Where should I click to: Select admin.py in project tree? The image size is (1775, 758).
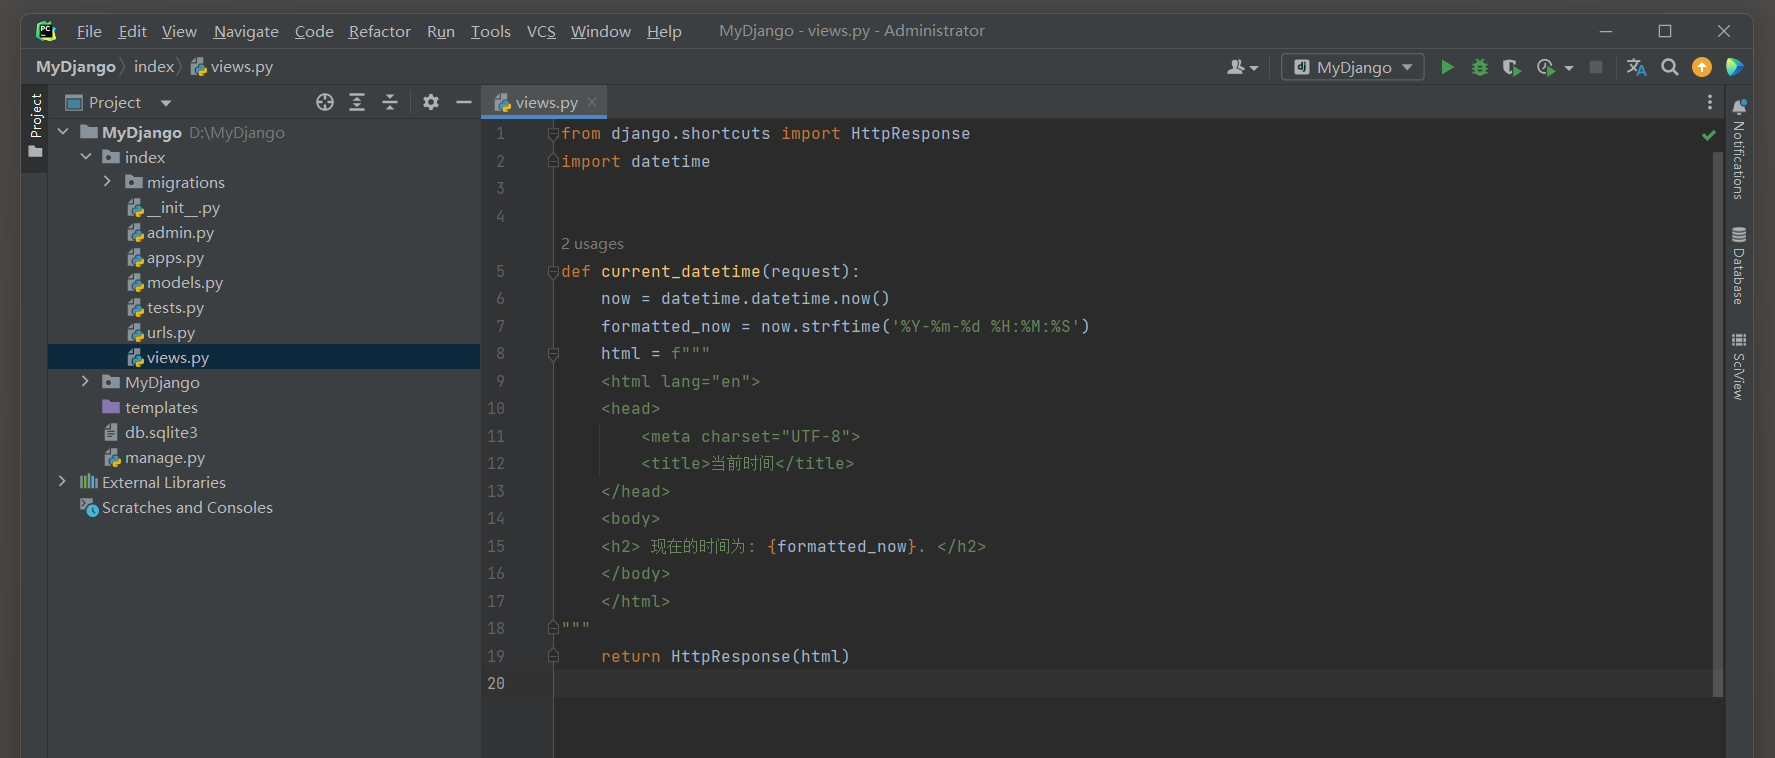click(170, 232)
